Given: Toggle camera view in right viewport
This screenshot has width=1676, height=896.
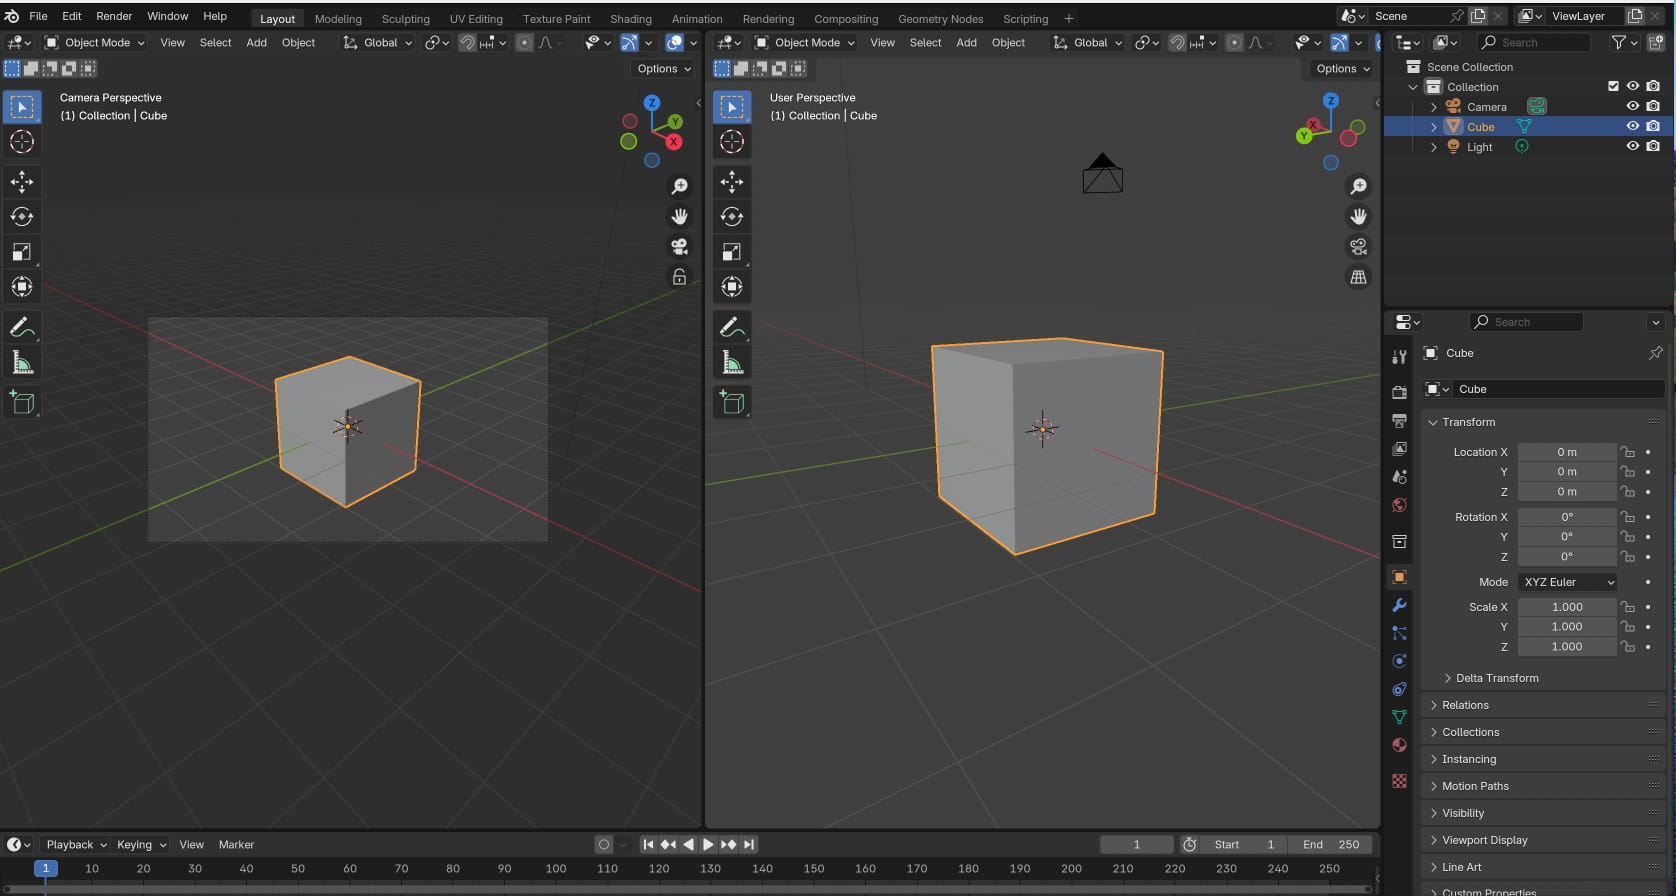Looking at the screenshot, I should pyautogui.click(x=1358, y=247).
